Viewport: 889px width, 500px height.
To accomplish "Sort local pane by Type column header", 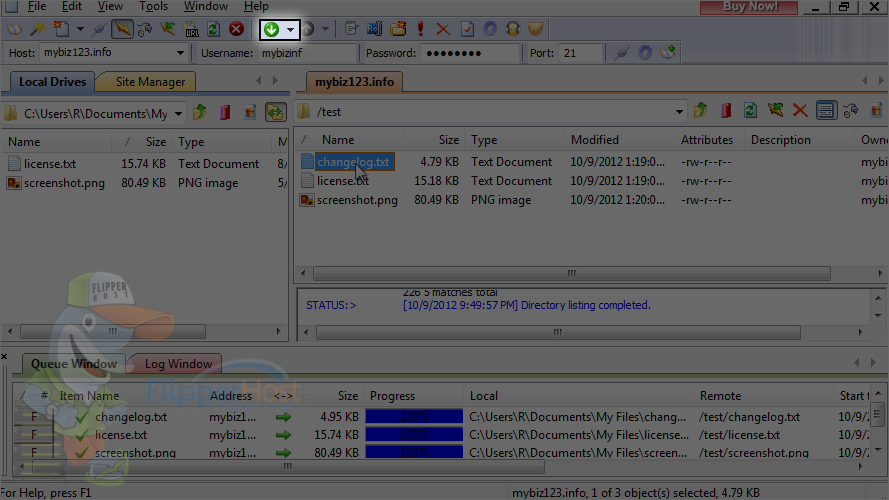I will click(x=223, y=142).
